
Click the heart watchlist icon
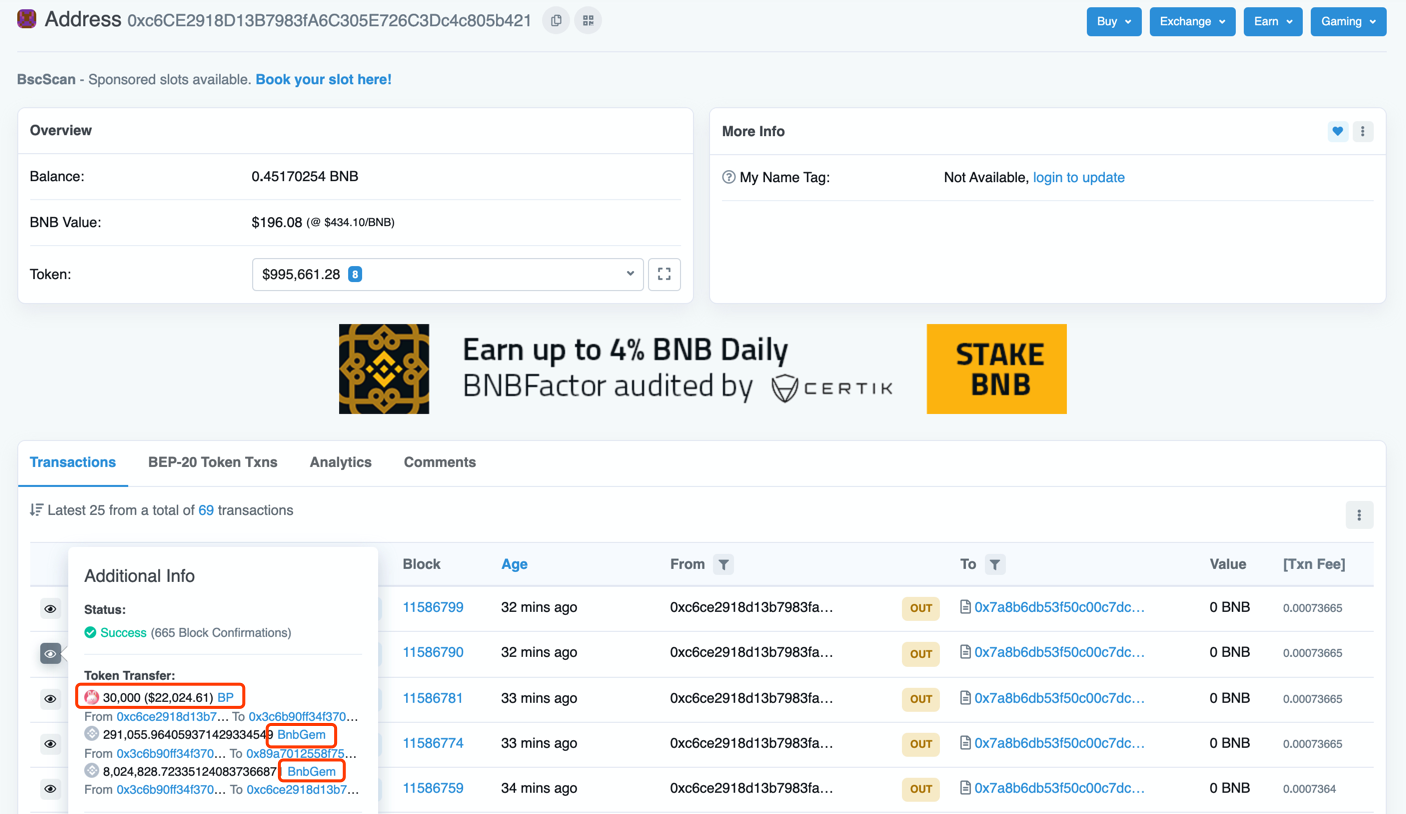pyautogui.click(x=1338, y=131)
